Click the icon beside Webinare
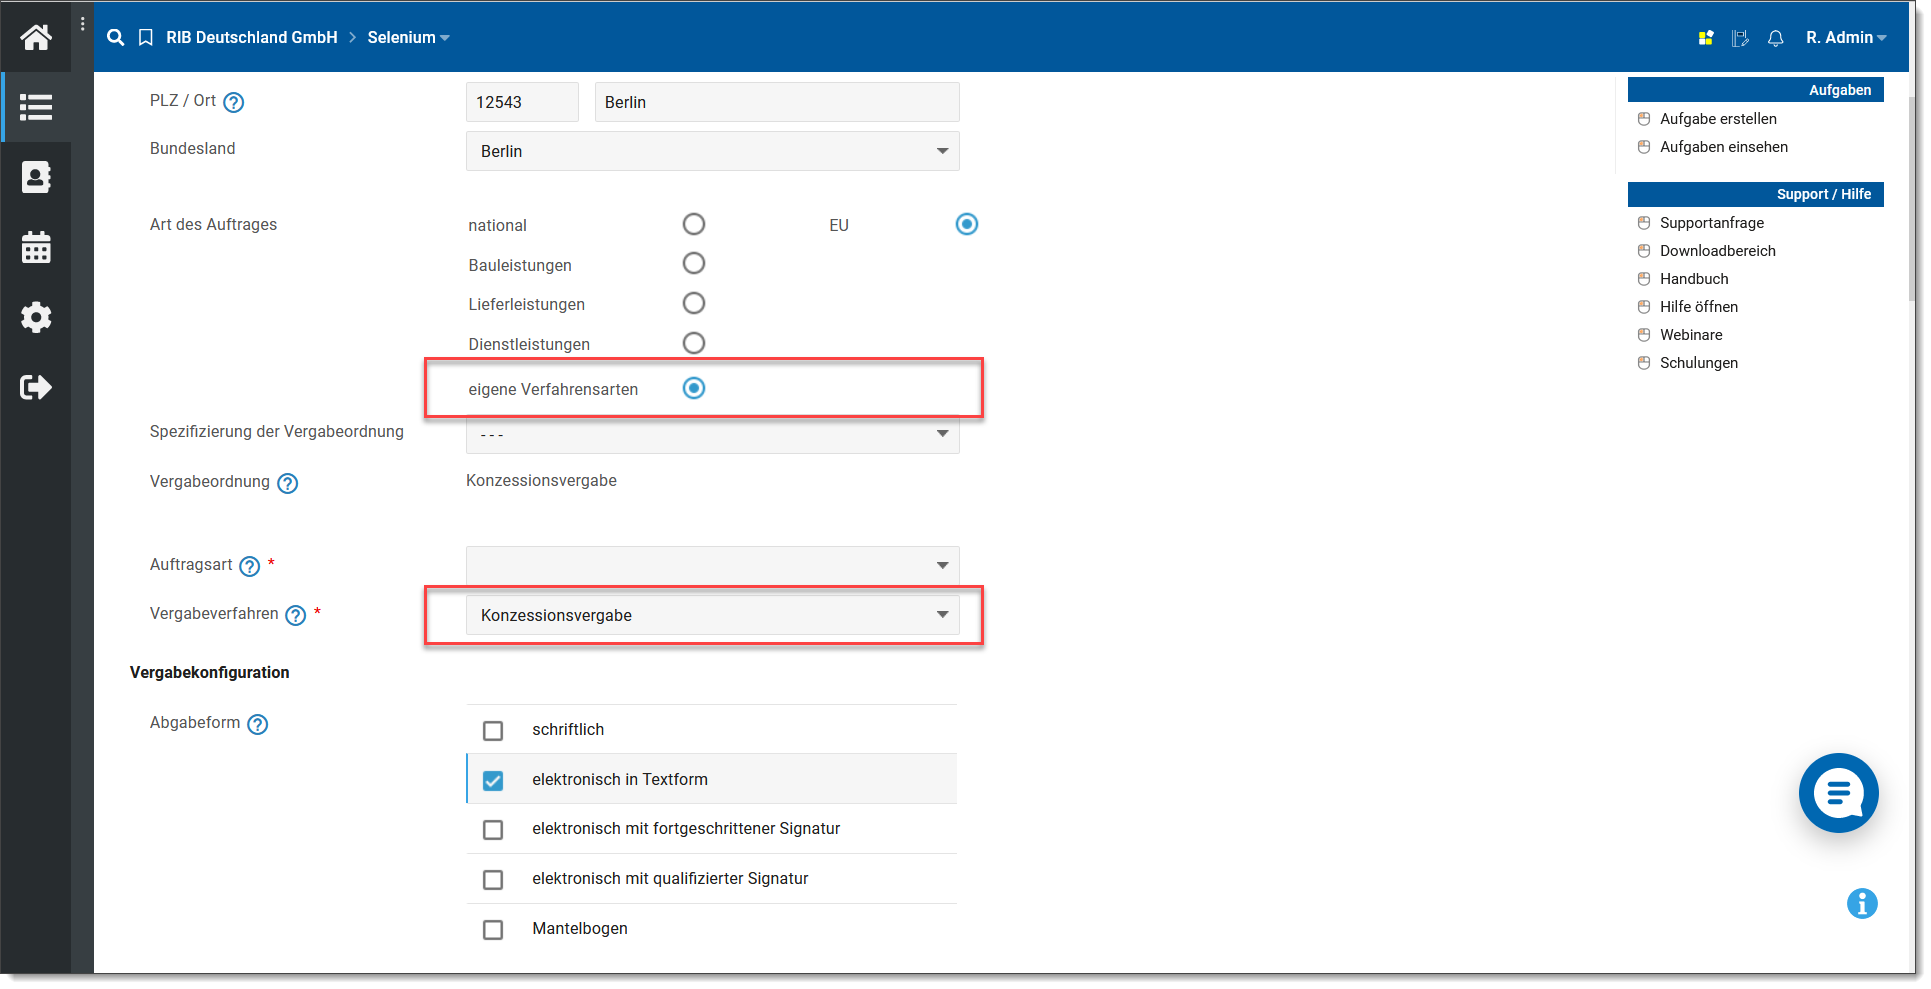1931x989 pixels. (1644, 335)
